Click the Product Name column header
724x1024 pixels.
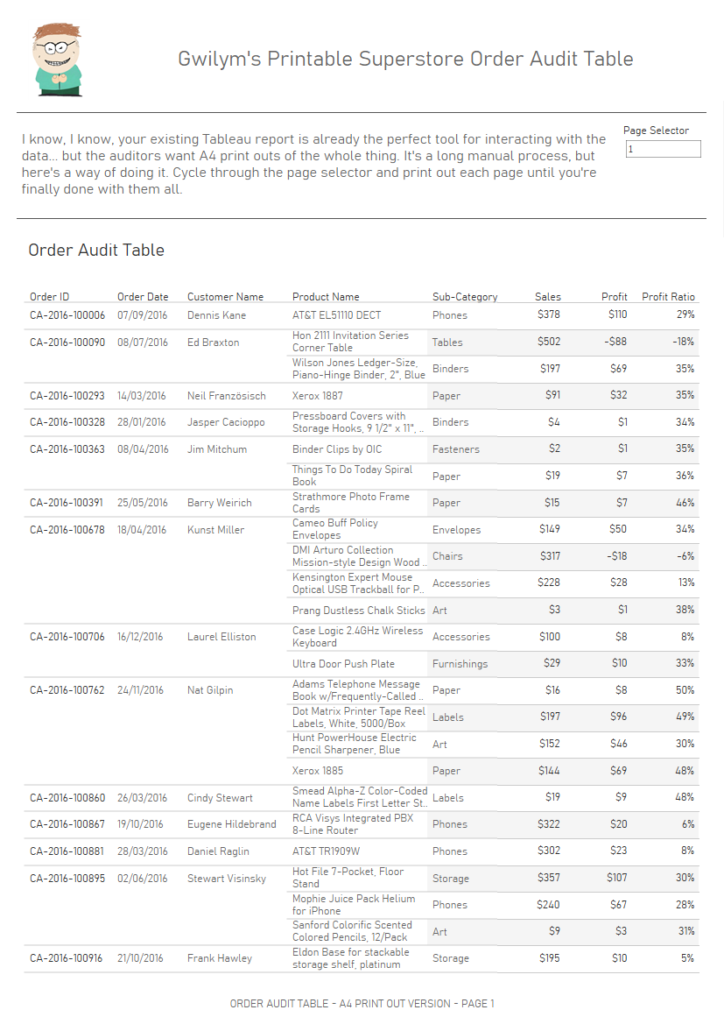click(325, 296)
